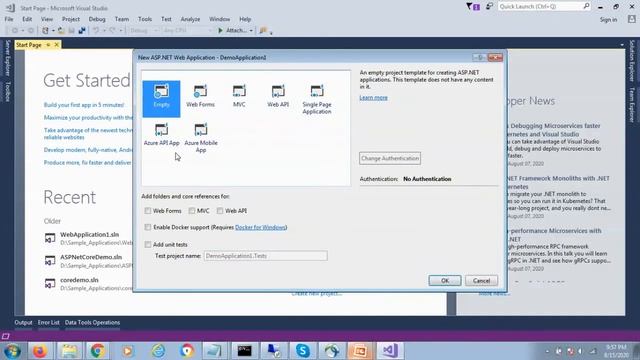Click the pin icon on Start Page tab
This screenshot has height=360, width=640.
click(48, 45)
